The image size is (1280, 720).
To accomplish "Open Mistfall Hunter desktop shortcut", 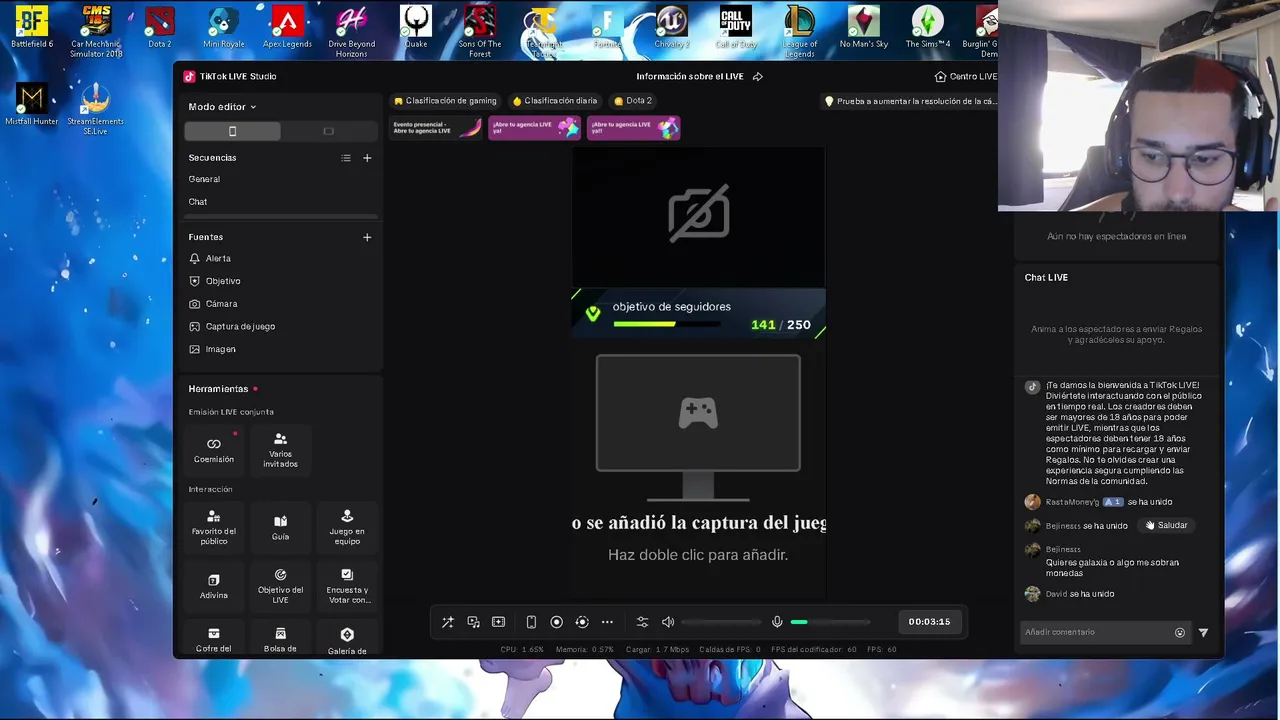I will click(x=32, y=105).
